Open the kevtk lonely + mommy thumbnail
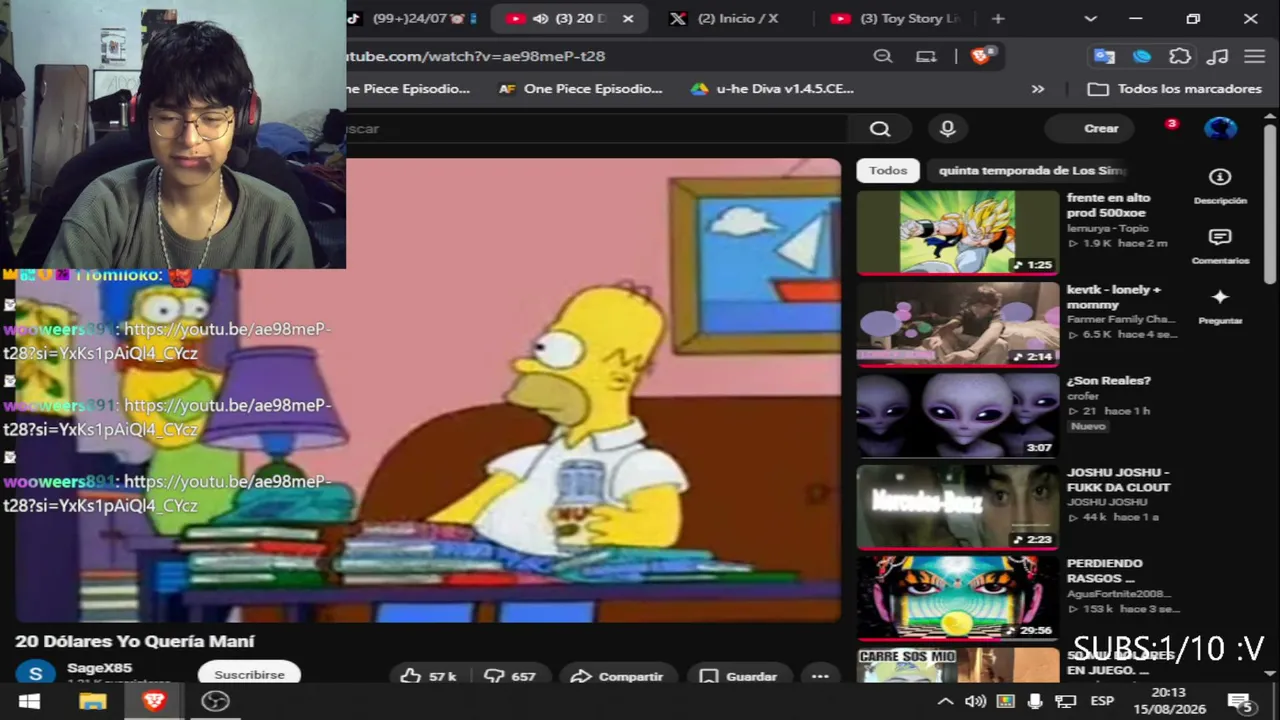 (x=958, y=324)
